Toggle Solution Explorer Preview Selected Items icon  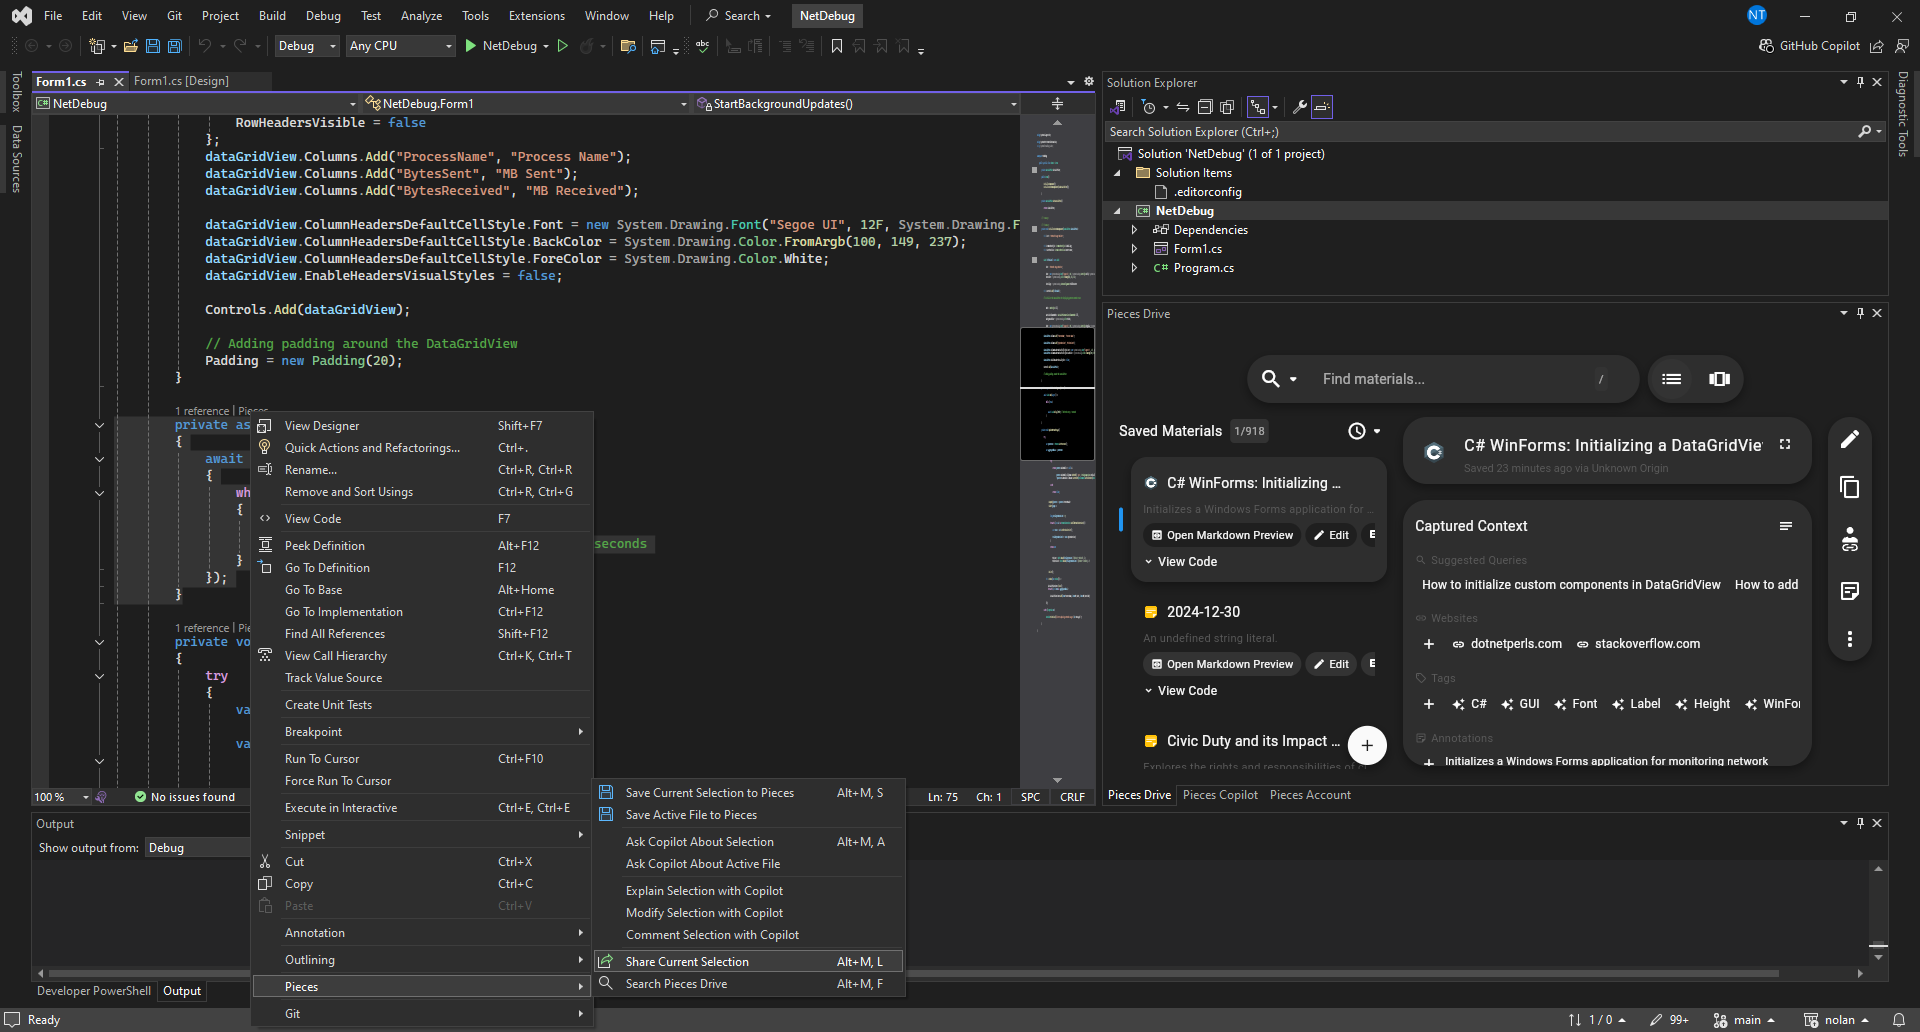pyautogui.click(x=1322, y=107)
